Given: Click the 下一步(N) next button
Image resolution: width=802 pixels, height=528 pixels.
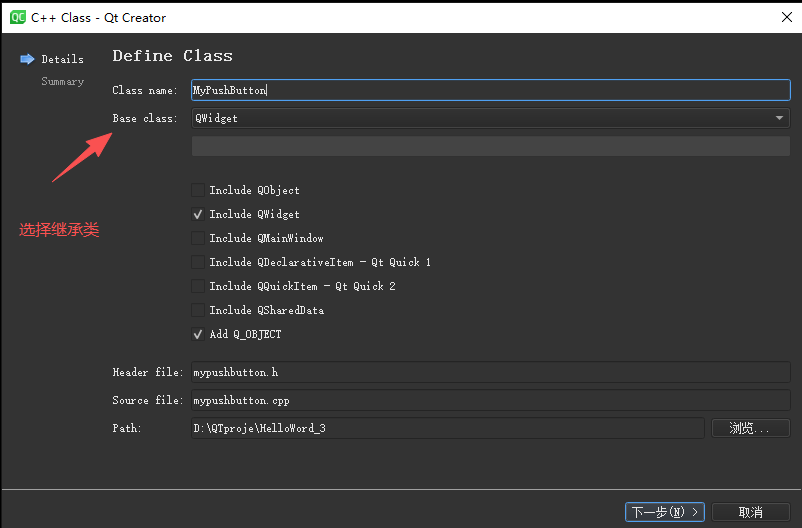Looking at the screenshot, I should pos(664,512).
